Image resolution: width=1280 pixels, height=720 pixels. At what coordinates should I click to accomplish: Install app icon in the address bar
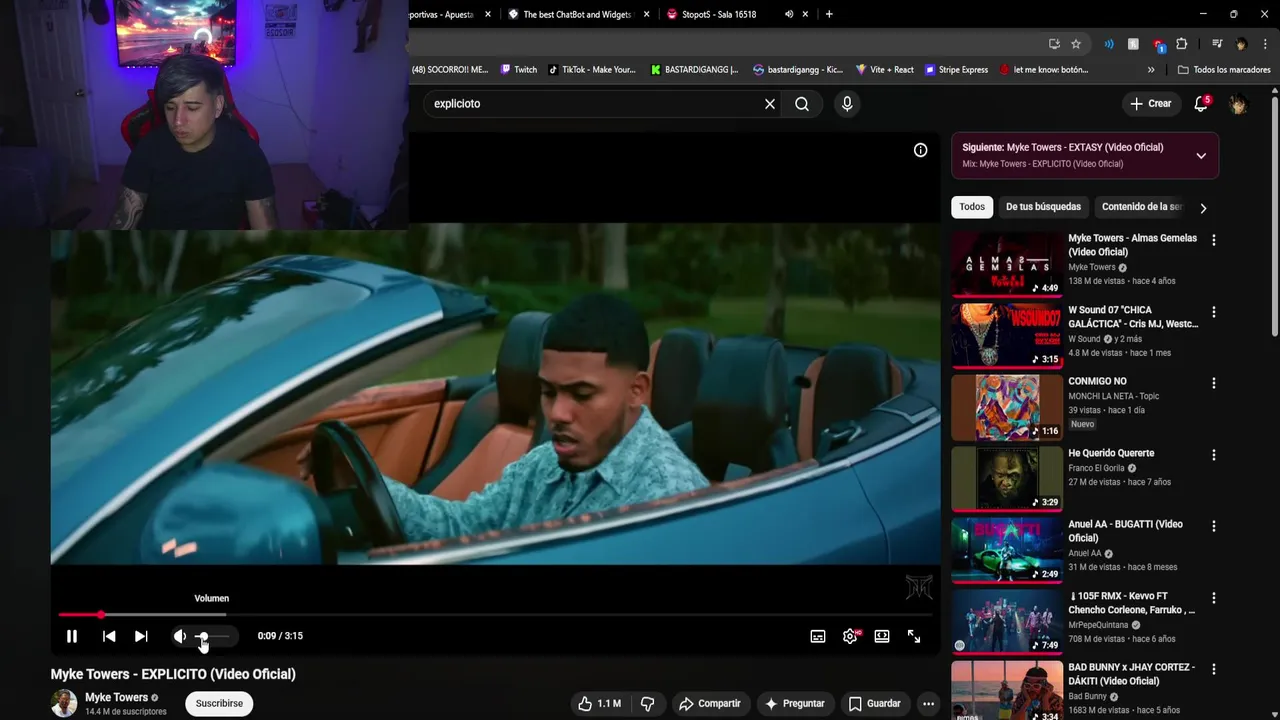click(x=1054, y=44)
